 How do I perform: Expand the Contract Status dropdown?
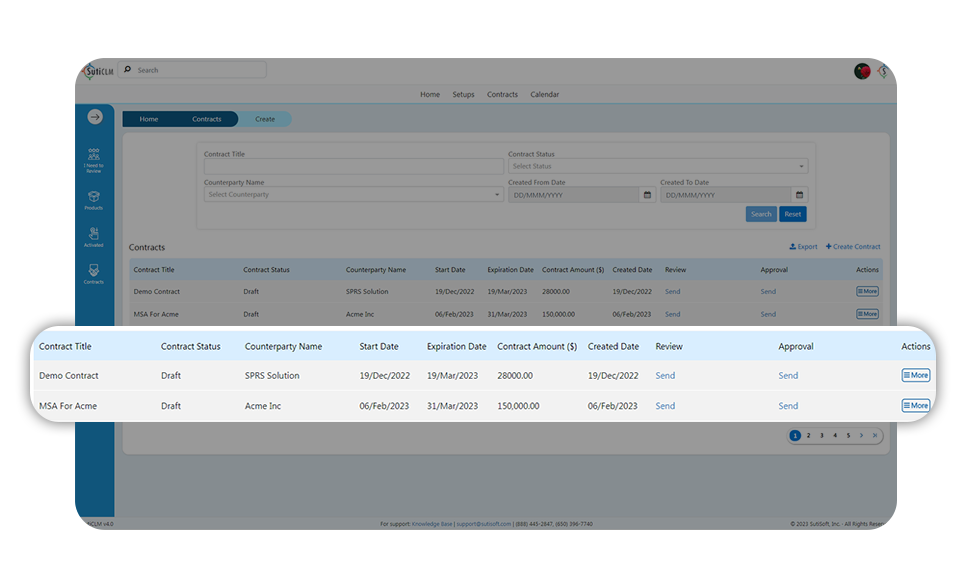point(657,167)
